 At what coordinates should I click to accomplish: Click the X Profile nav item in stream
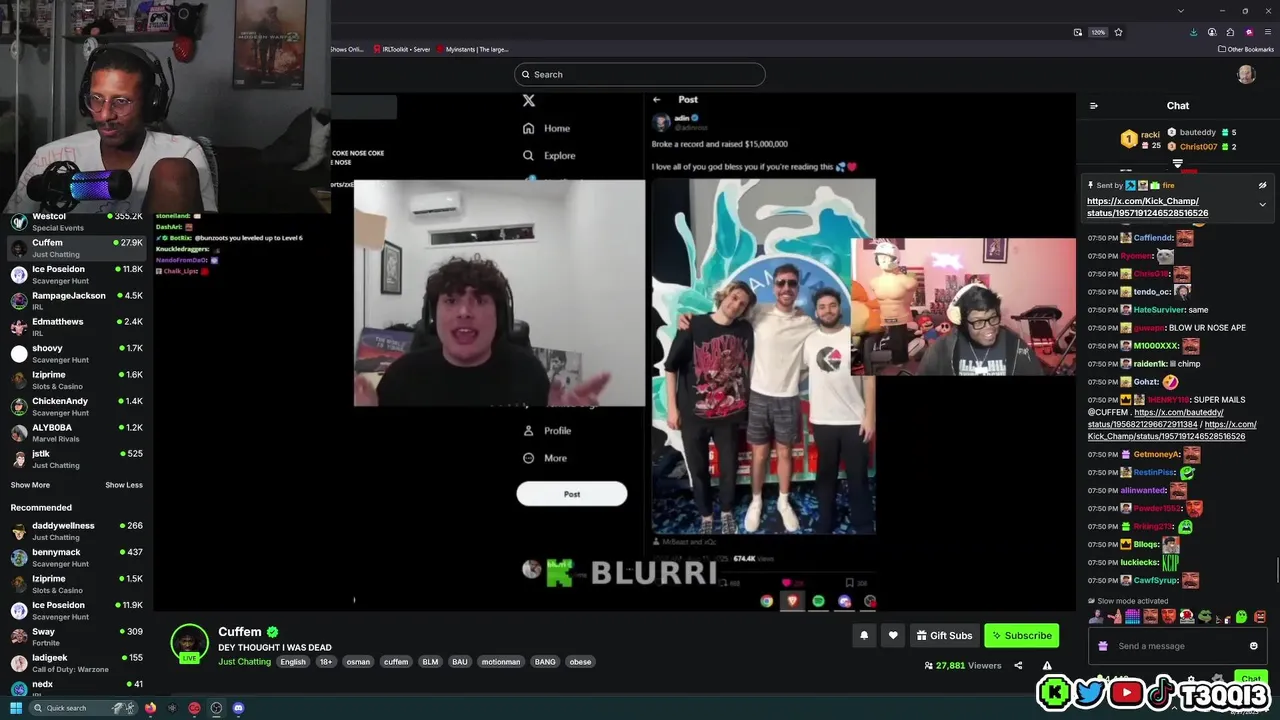[x=547, y=431]
